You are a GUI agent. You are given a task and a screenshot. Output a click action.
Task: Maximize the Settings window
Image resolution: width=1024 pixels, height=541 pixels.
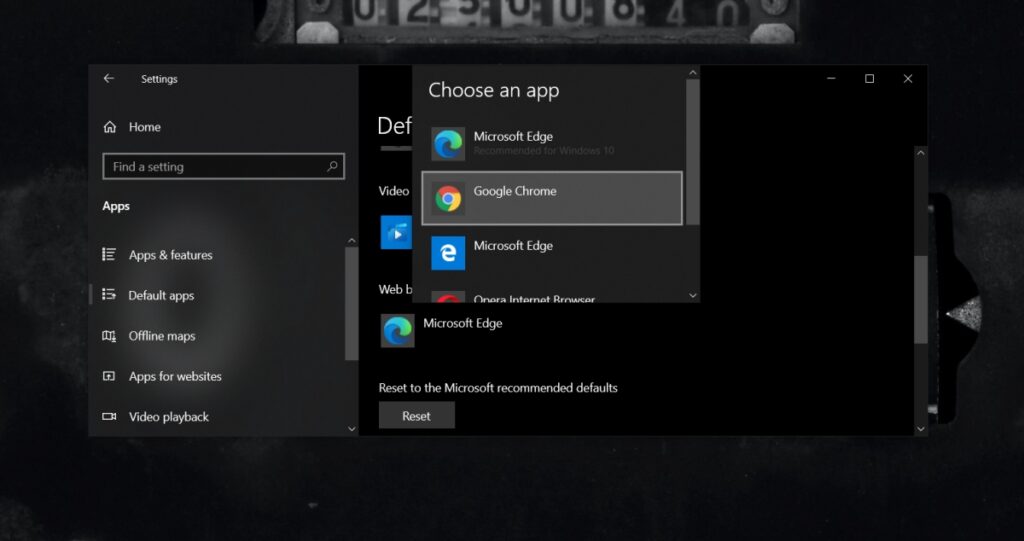click(x=869, y=79)
